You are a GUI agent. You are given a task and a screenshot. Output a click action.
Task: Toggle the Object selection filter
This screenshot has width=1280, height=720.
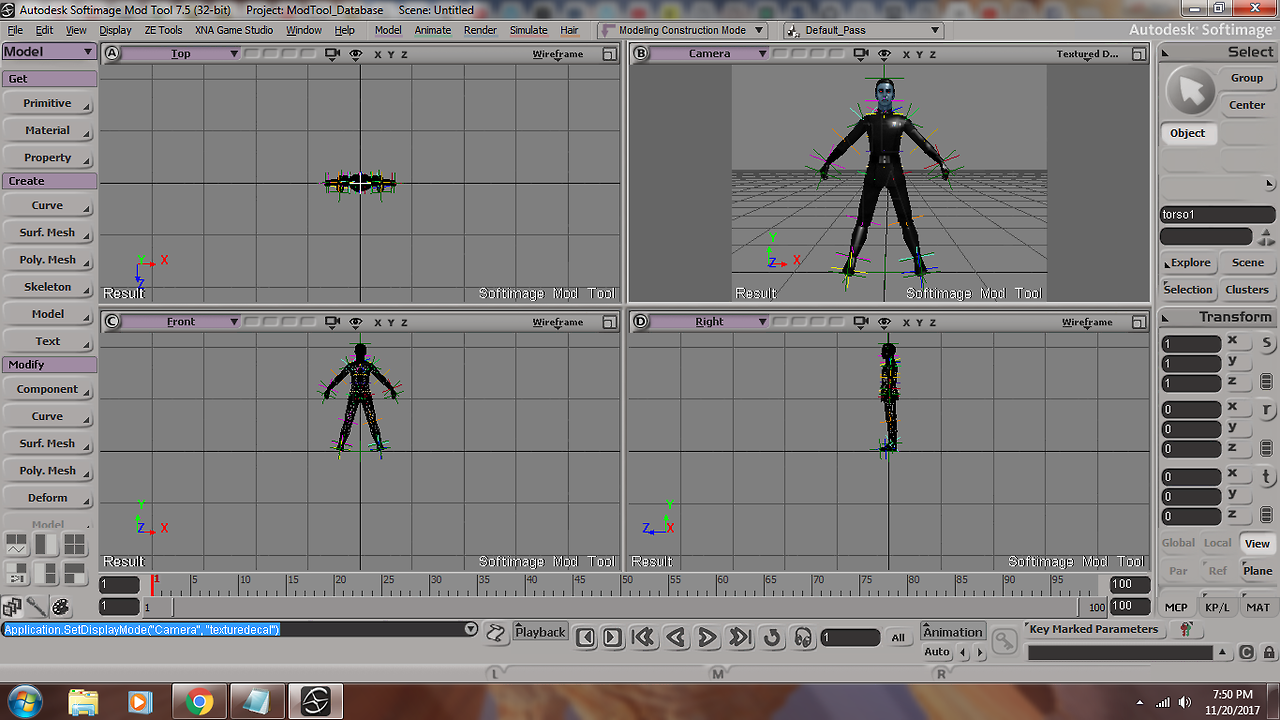coord(1188,133)
